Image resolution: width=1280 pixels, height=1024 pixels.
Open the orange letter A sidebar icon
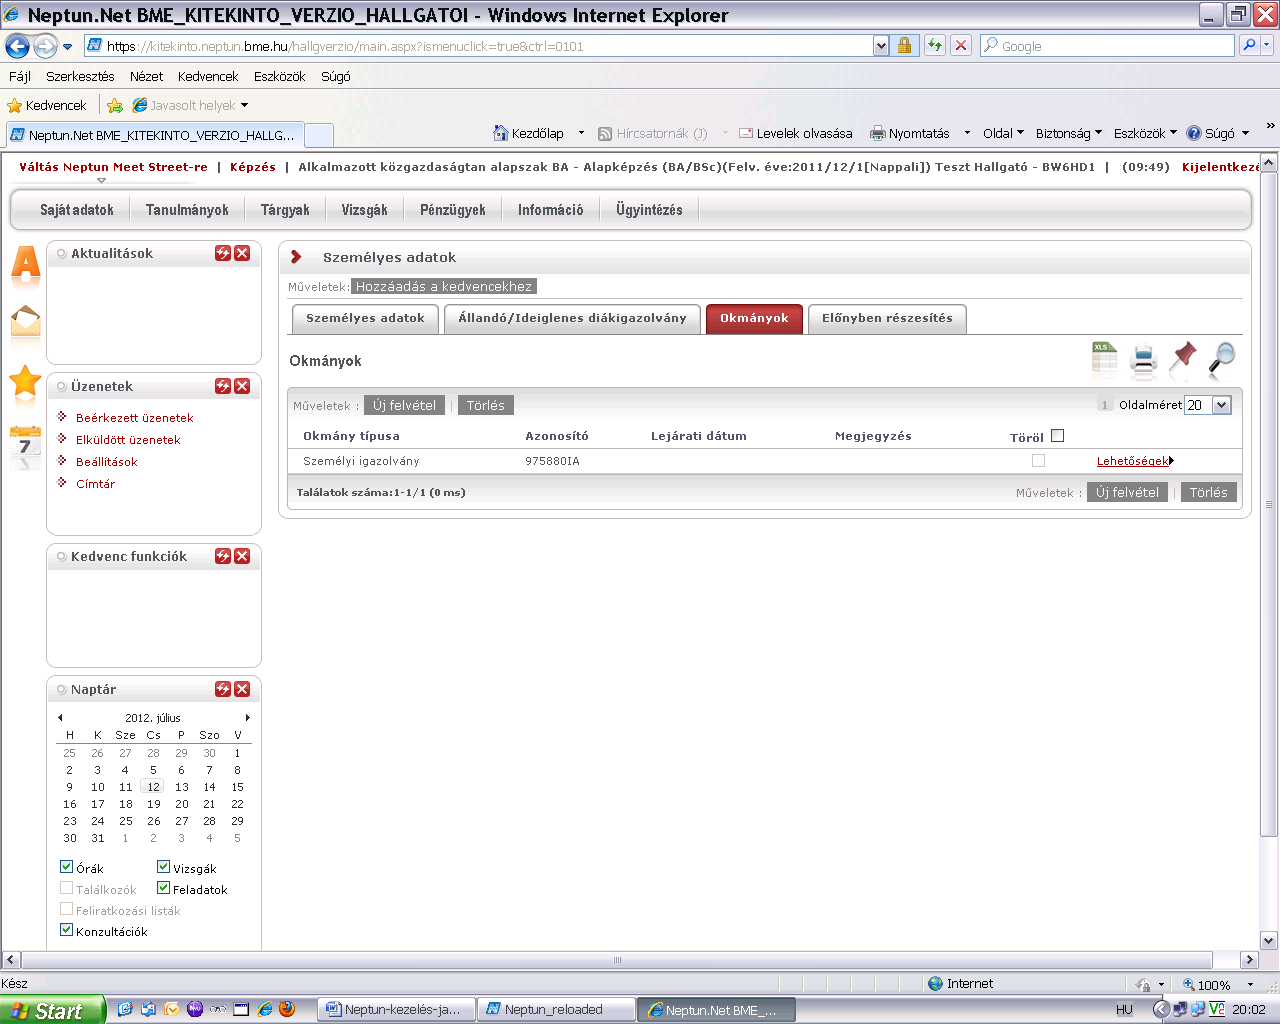tap(26, 265)
